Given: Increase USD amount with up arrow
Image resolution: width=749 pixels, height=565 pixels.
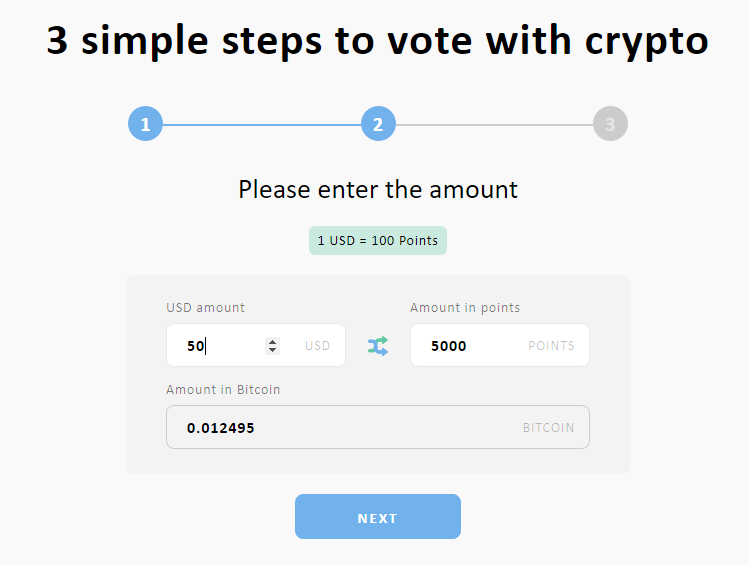Looking at the screenshot, I should [272, 341].
